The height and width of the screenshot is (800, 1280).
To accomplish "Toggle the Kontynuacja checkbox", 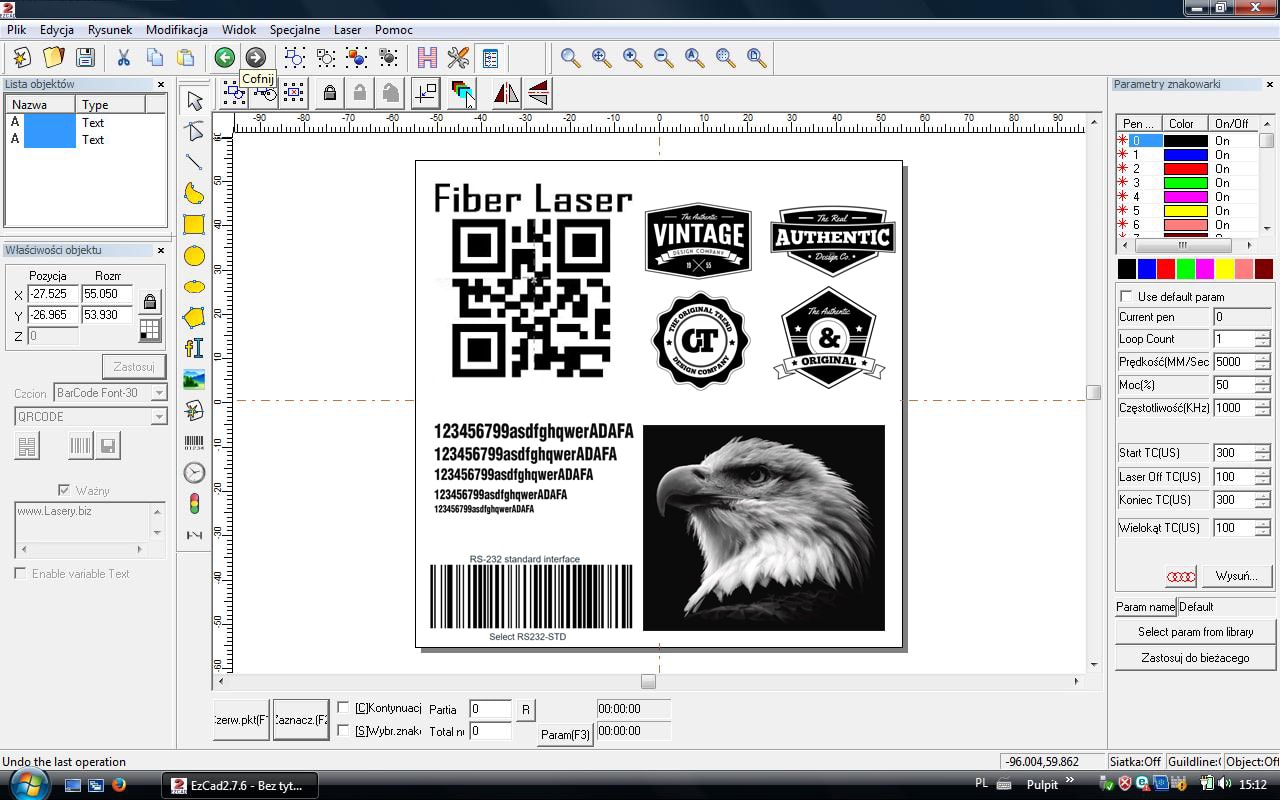I will tap(343, 708).
